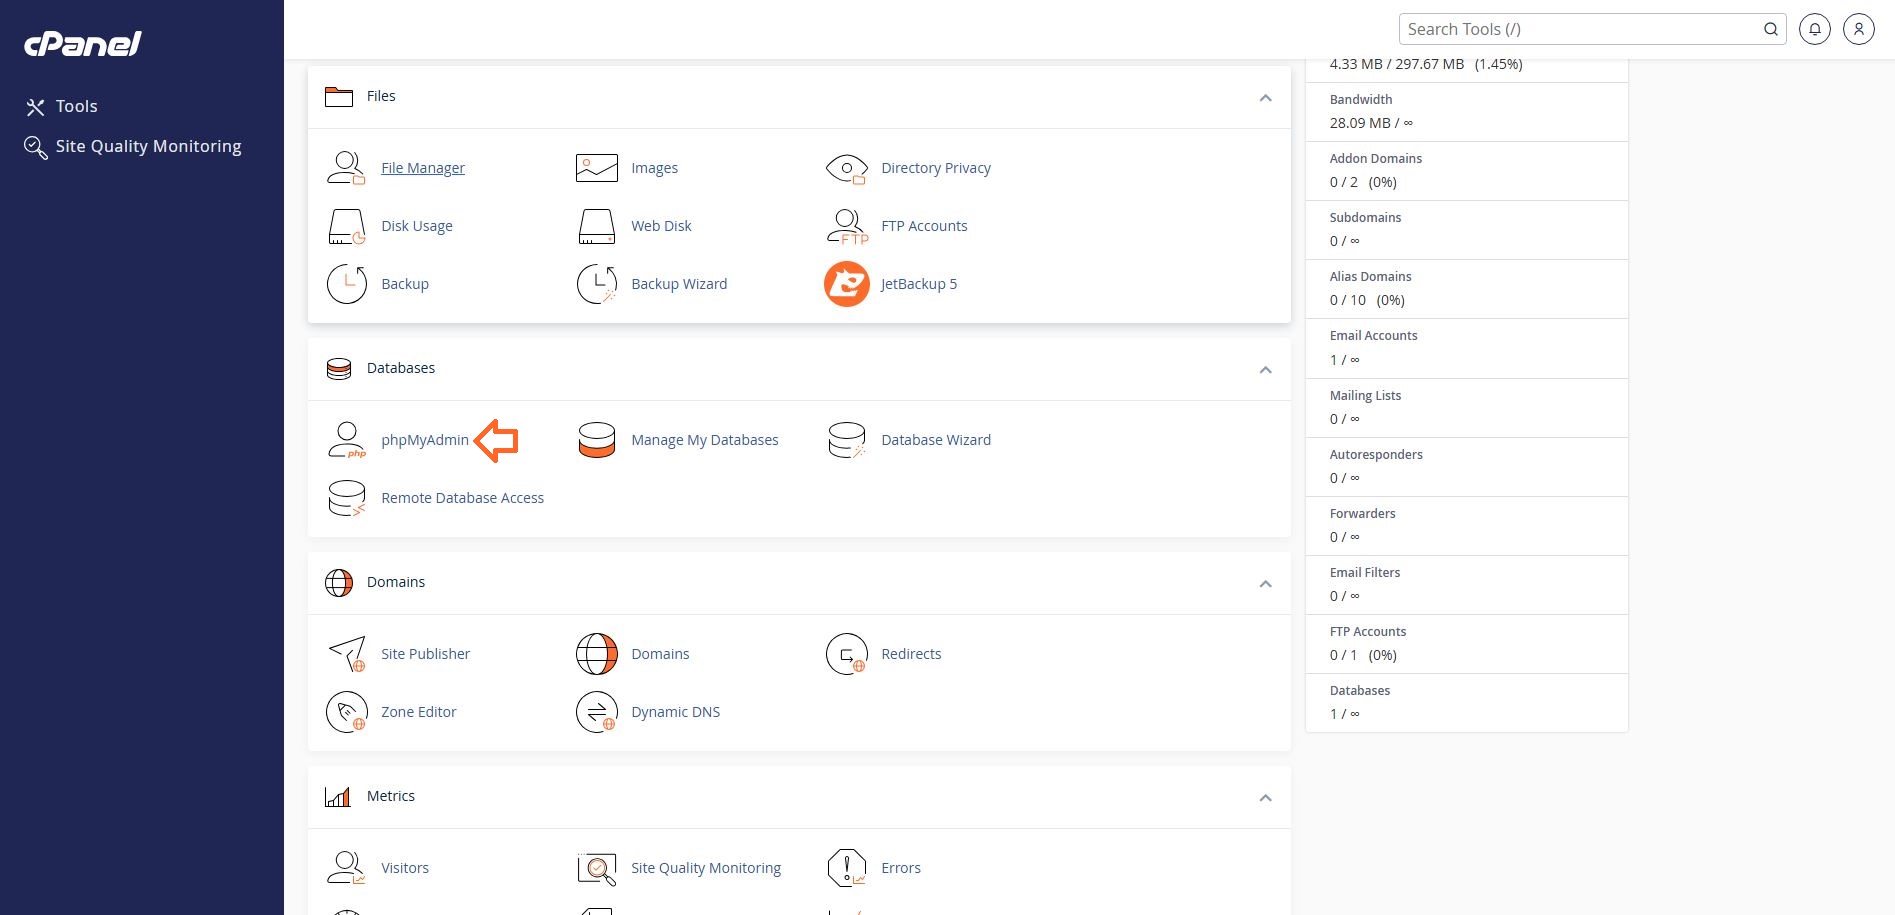Click the Dynamic DNS arrows icon

[596, 712]
